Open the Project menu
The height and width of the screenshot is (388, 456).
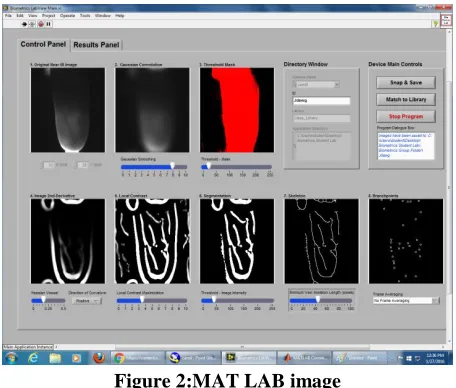(48, 15)
